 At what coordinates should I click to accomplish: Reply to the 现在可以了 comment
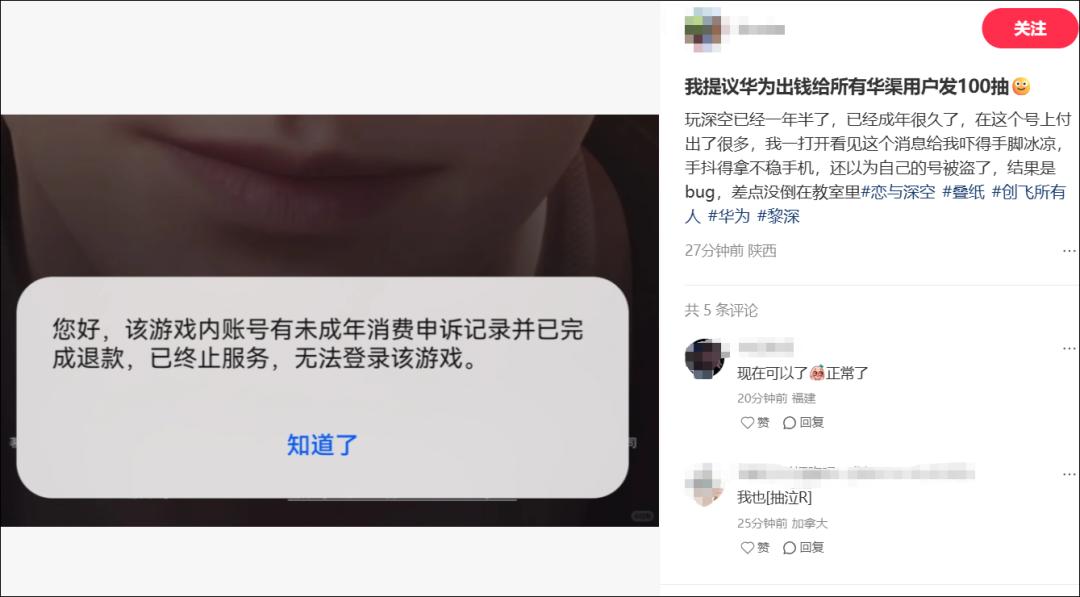(x=804, y=423)
